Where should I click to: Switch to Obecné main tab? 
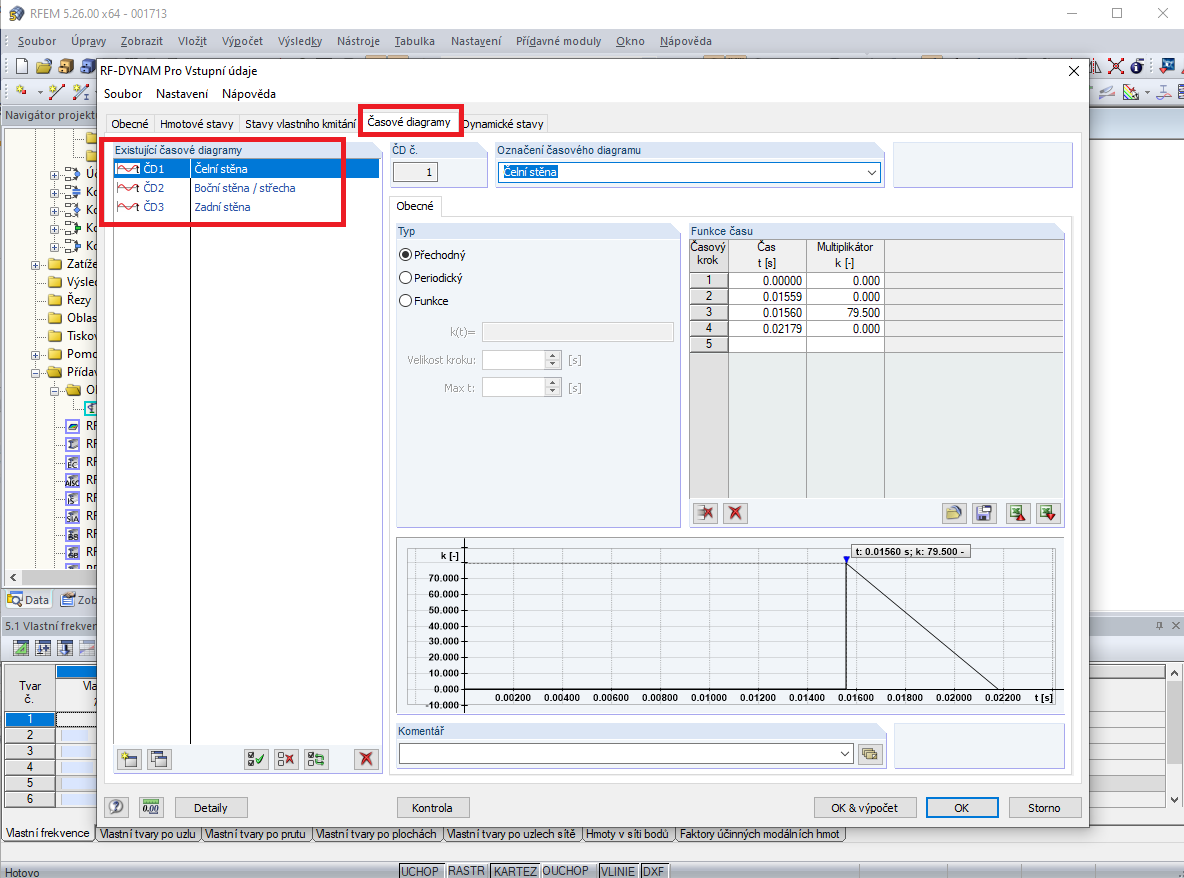point(130,124)
